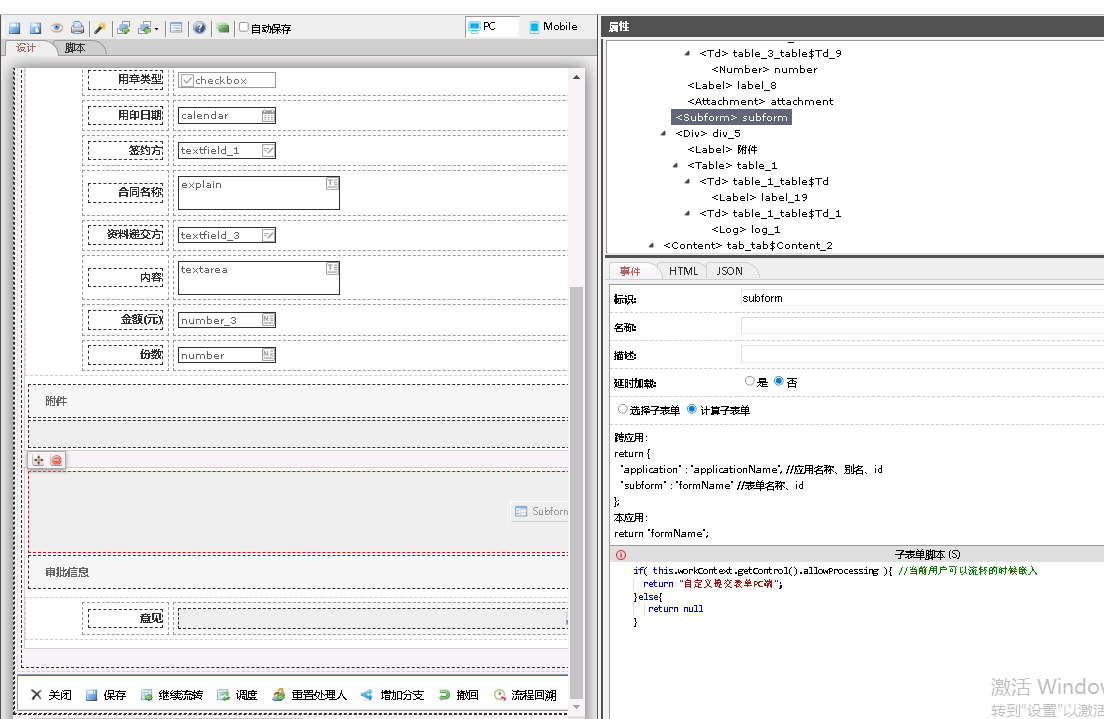
Task: Click the calendar icon in 用印日期 field
Action: [268, 116]
